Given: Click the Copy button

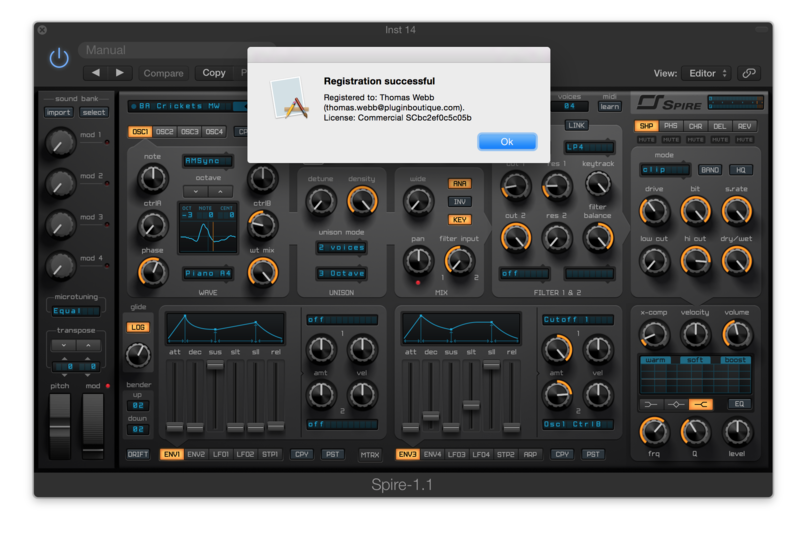Looking at the screenshot, I should 214,73.
